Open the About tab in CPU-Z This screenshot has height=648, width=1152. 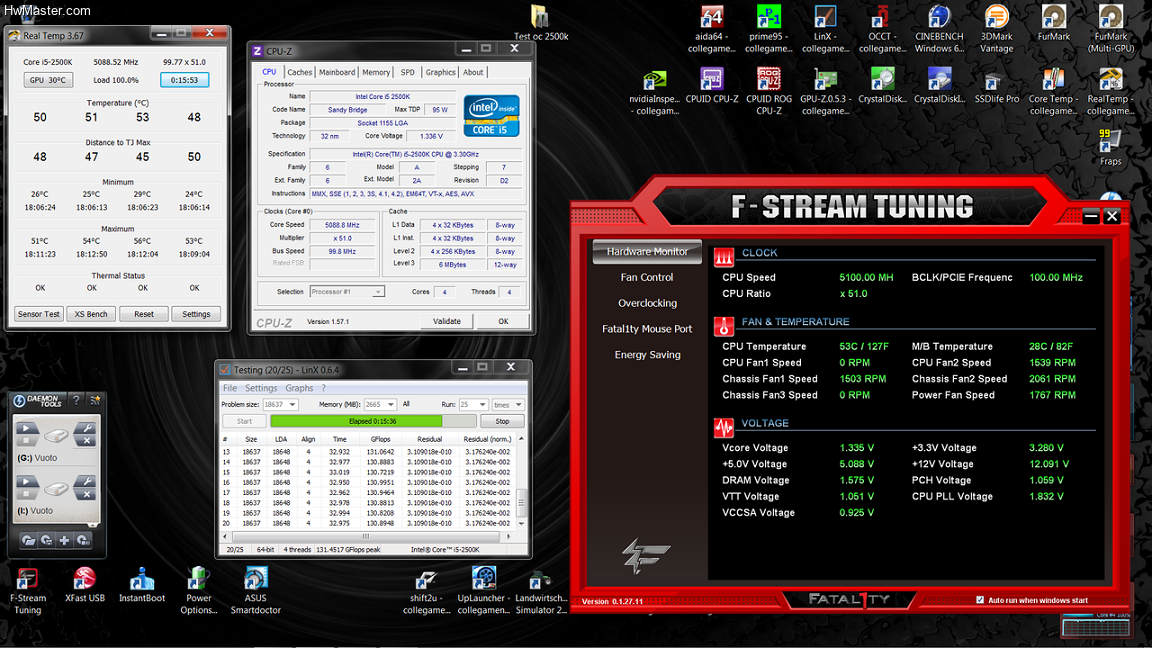click(x=473, y=72)
